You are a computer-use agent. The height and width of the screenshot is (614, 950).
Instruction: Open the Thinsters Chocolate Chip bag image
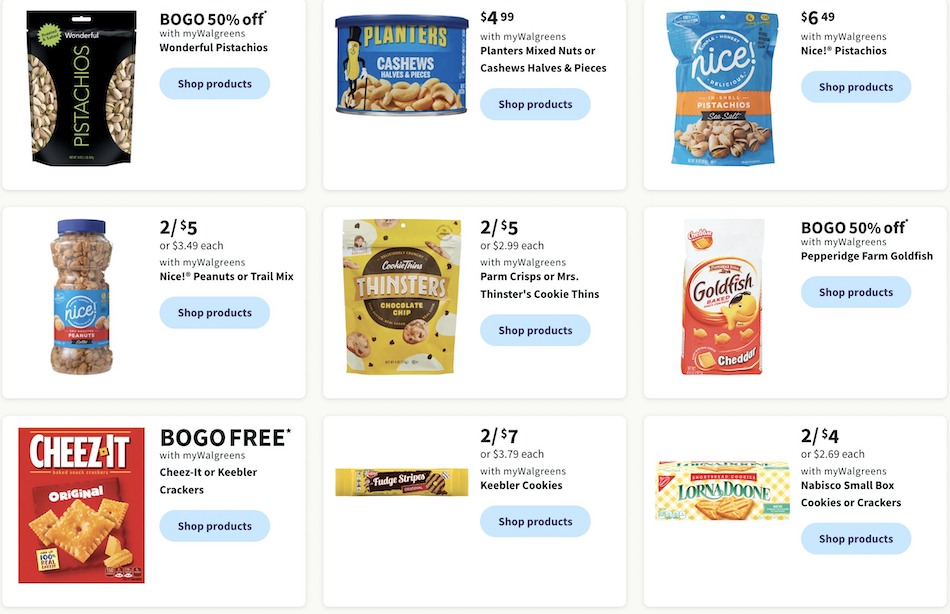point(402,296)
